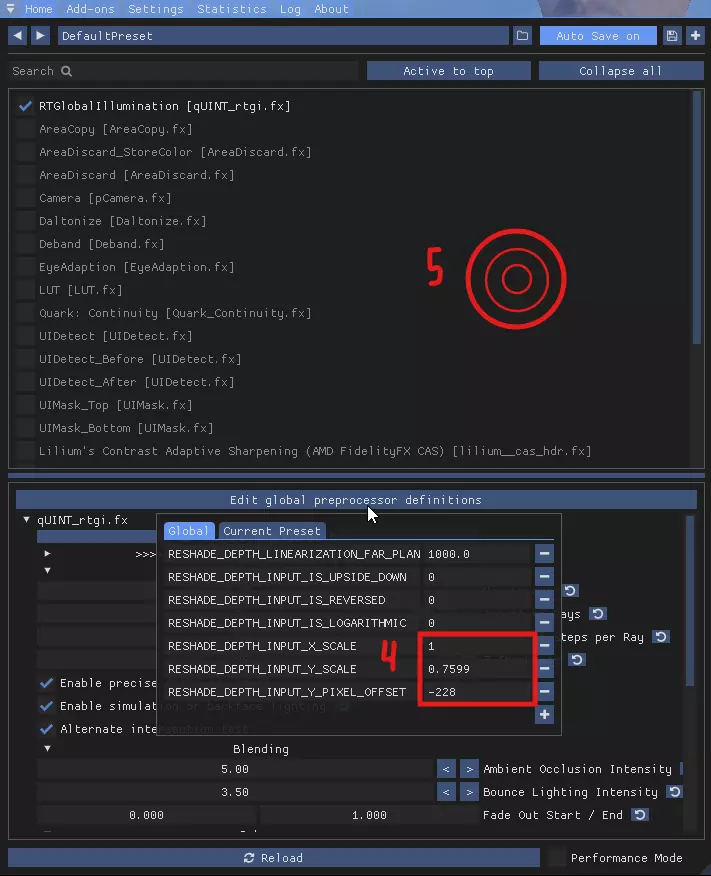Open the Home tab
711x876 pixels.
(x=39, y=9)
